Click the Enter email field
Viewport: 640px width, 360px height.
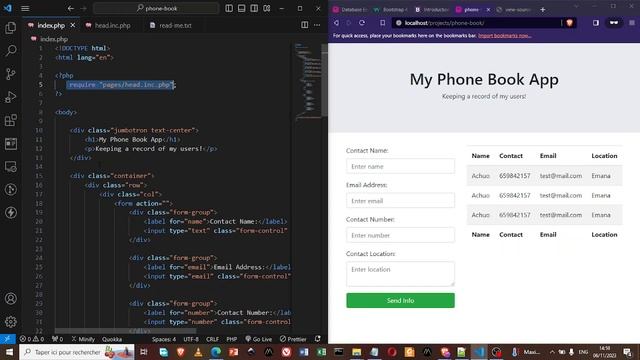point(400,200)
